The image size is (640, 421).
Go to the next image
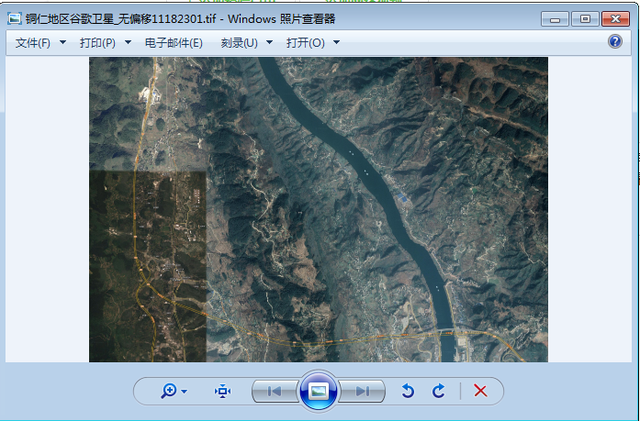362,391
